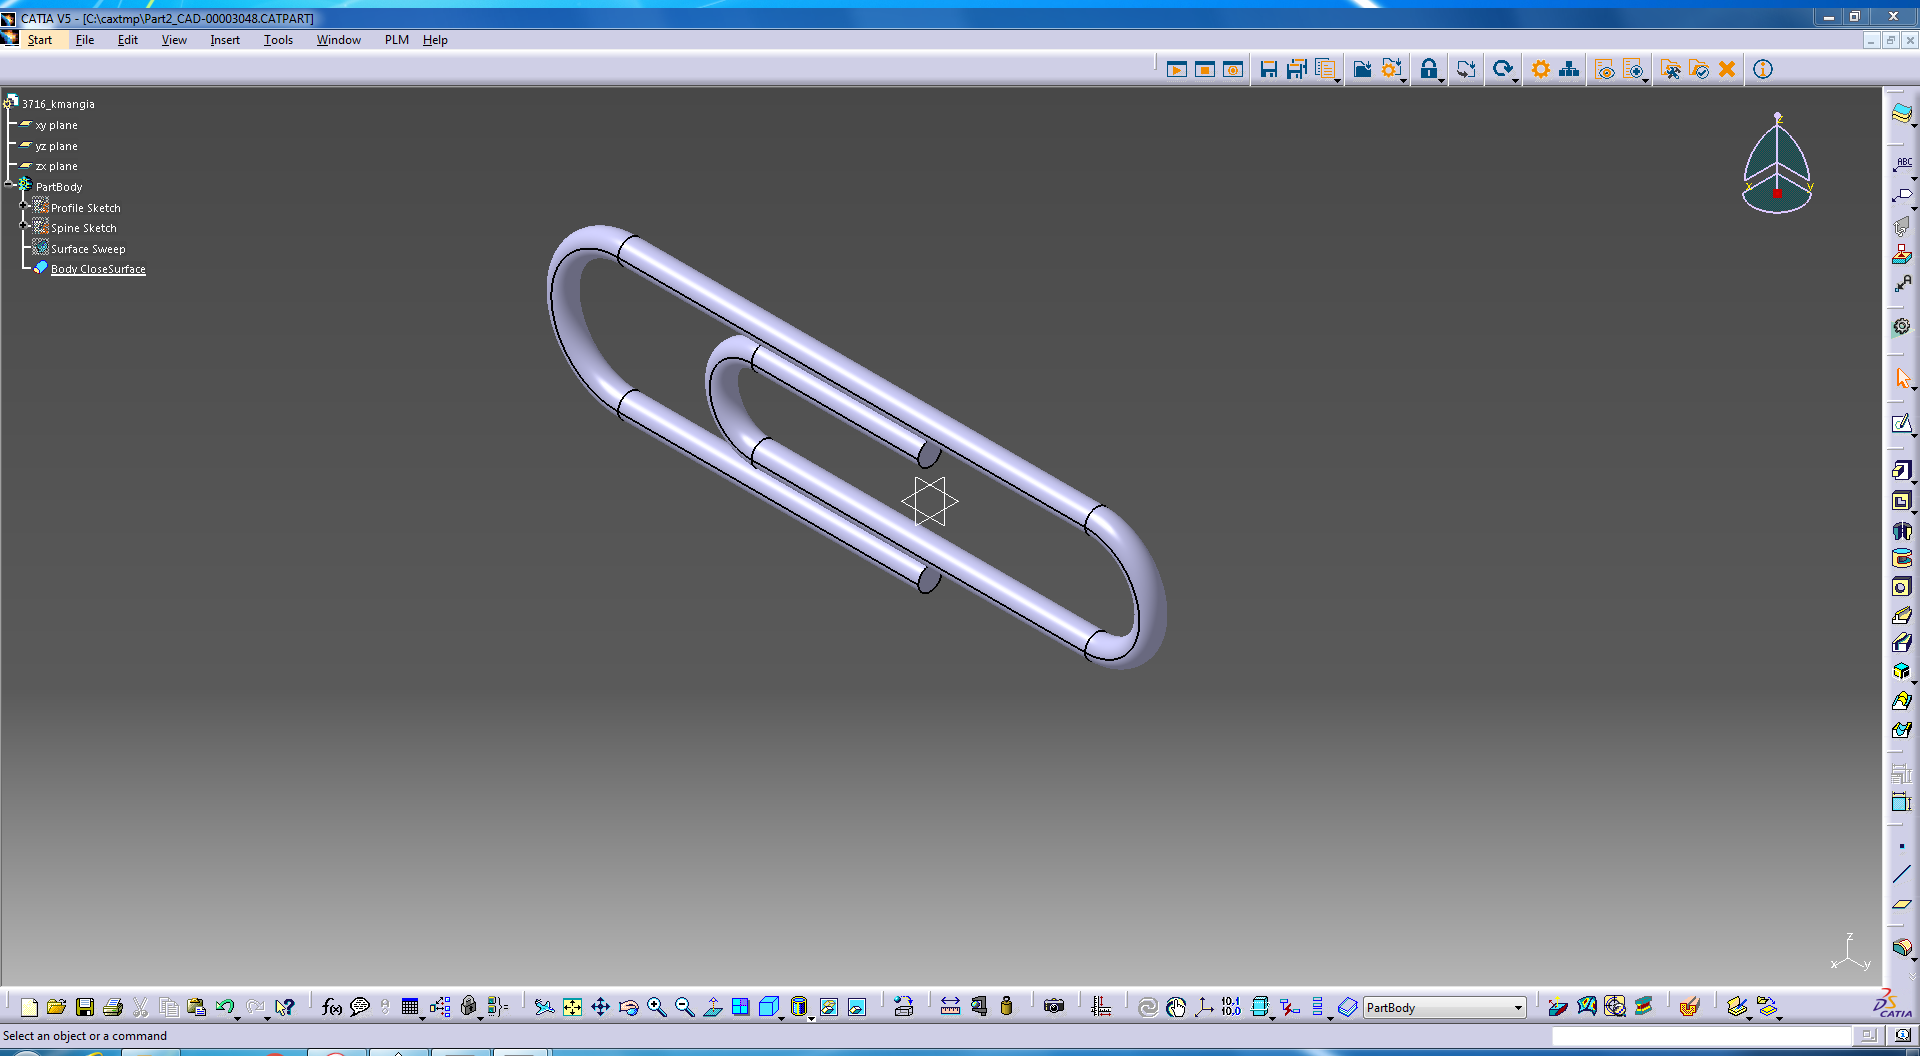
Task: Click the information icon in top toolbar
Action: [1762, 69]
